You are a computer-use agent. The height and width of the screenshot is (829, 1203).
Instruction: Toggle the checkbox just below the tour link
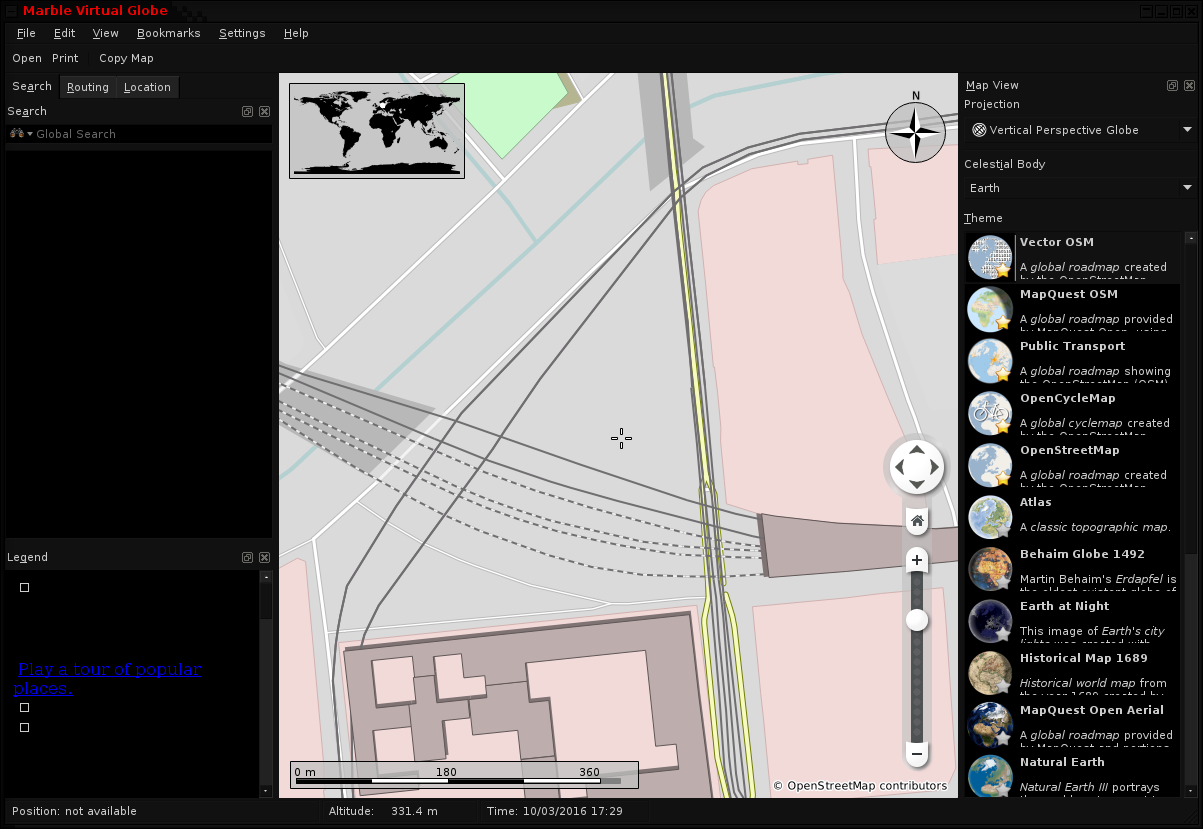point(25,708)
